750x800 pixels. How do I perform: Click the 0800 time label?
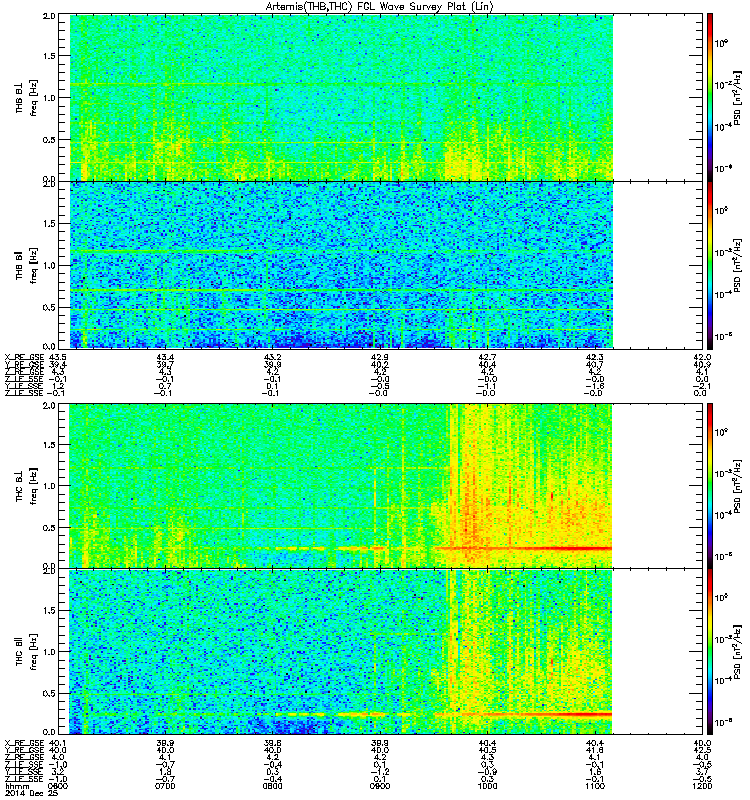[x=272, y=786]
